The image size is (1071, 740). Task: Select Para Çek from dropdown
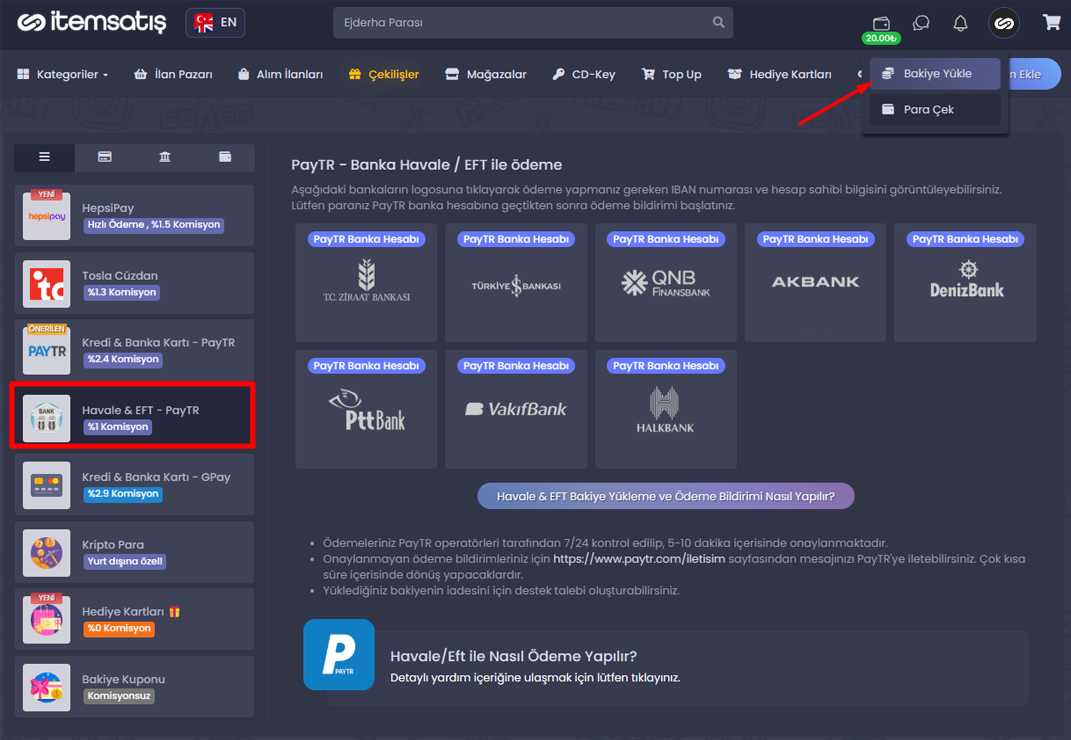[934, 109]
